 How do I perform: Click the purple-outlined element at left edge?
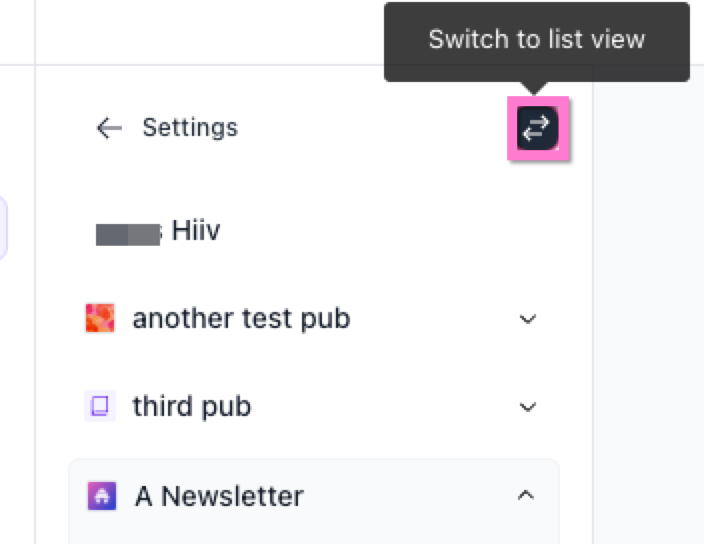[x=3, y=228]
